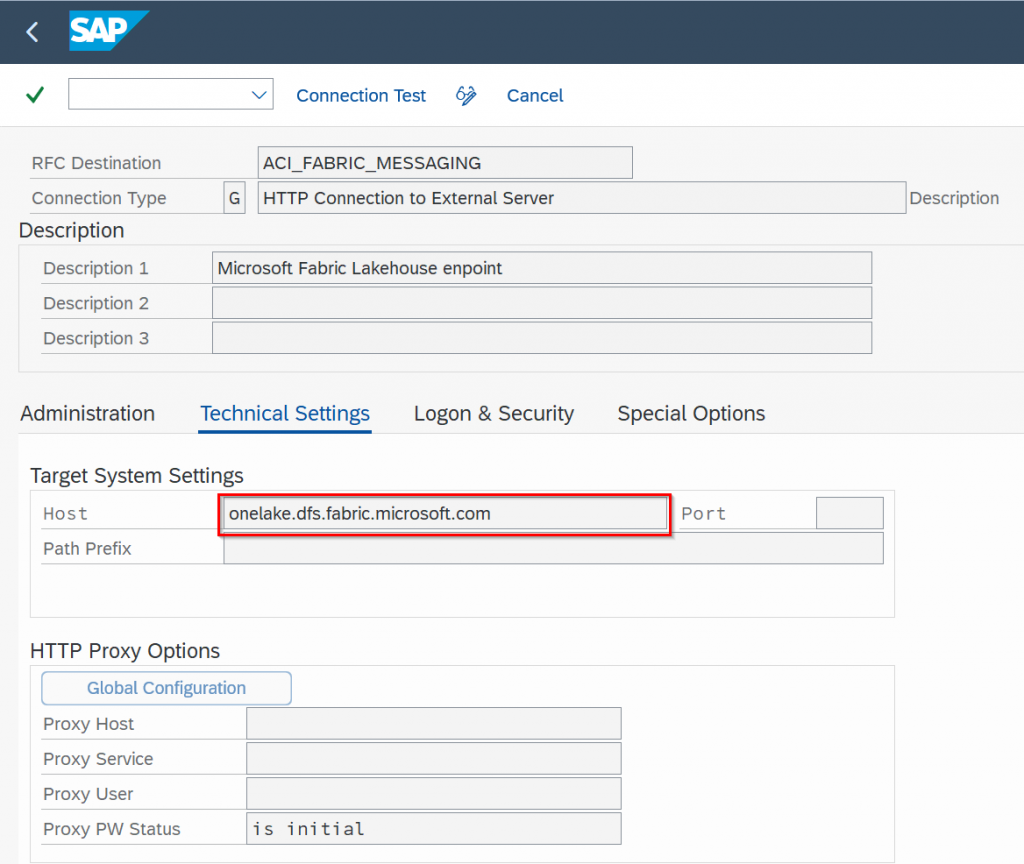This screenshot has height=864, width=1024.
Task: Switch to the Administration tab
Action: point(88,414)
